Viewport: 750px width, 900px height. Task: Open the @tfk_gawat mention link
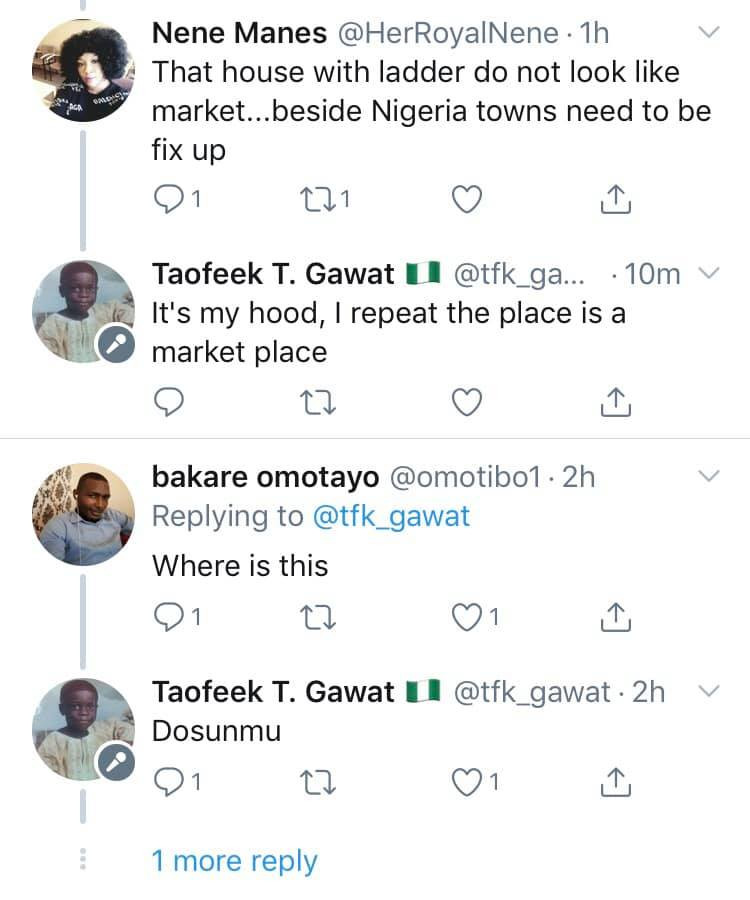[x=391, y=516]
